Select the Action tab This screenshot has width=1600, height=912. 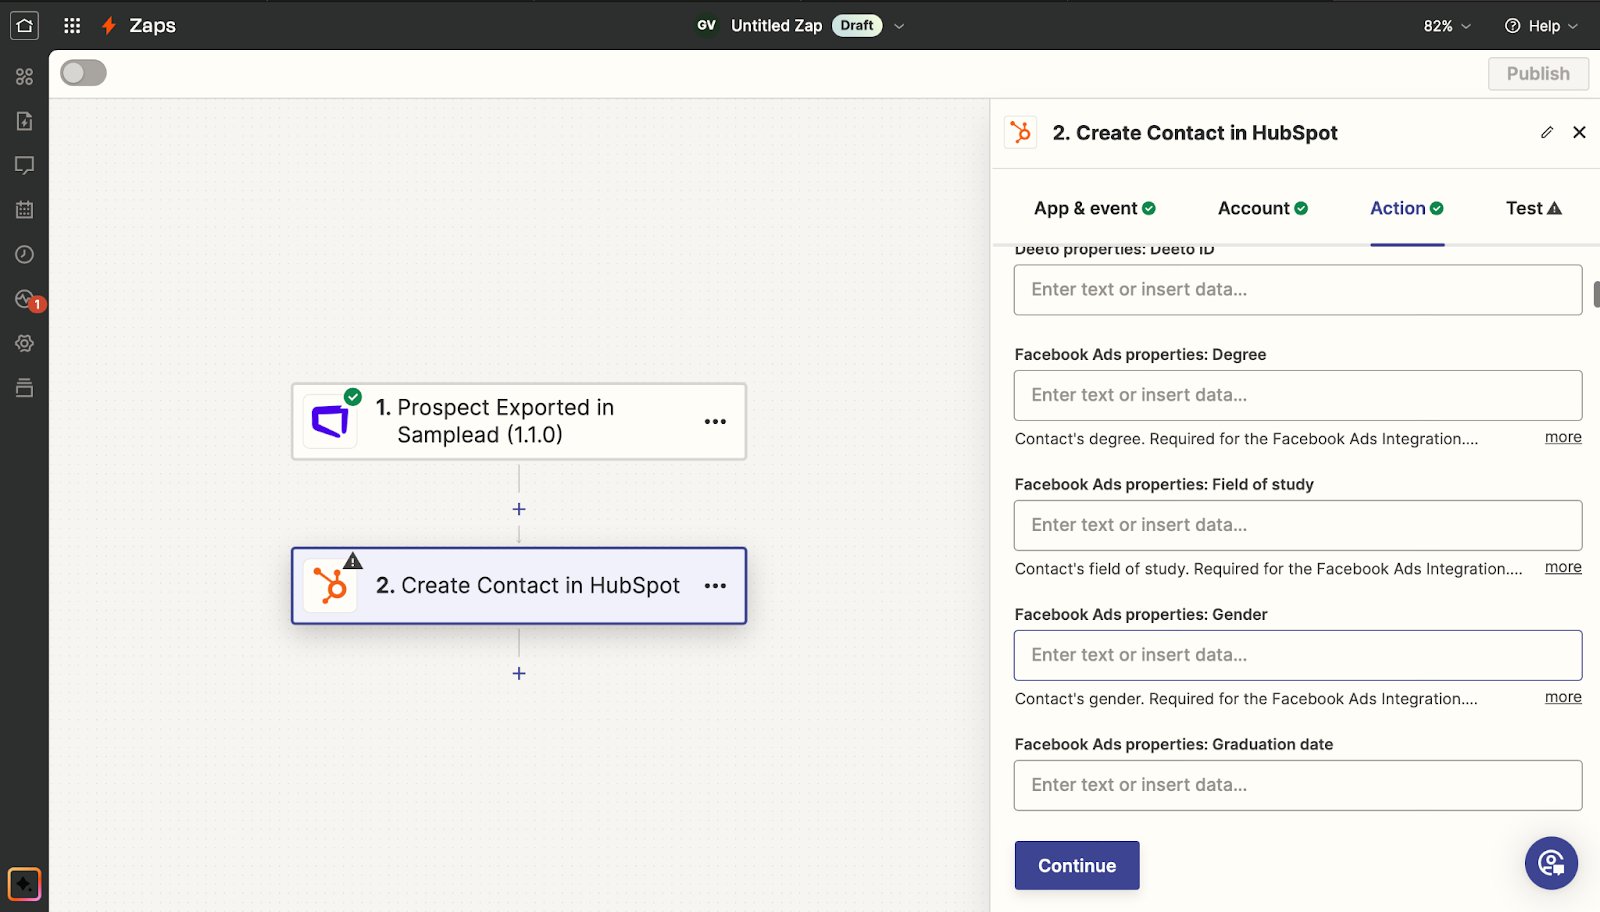(x=1407, y=208)
